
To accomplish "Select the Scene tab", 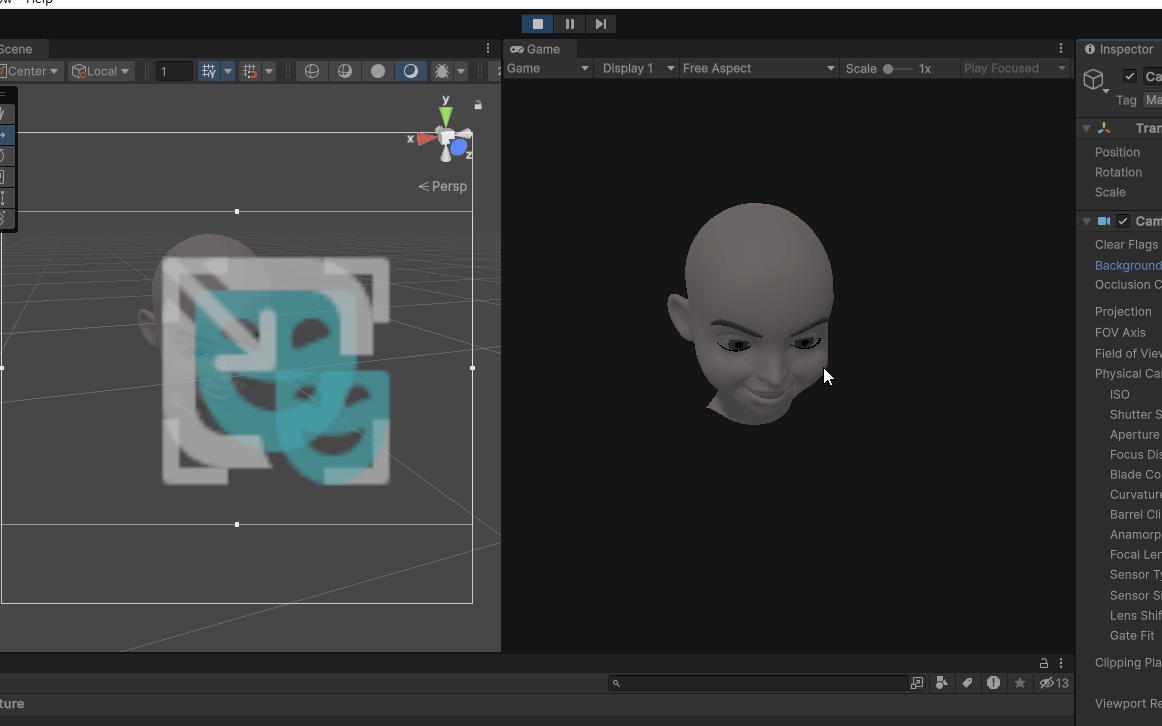I will point(16,49).
